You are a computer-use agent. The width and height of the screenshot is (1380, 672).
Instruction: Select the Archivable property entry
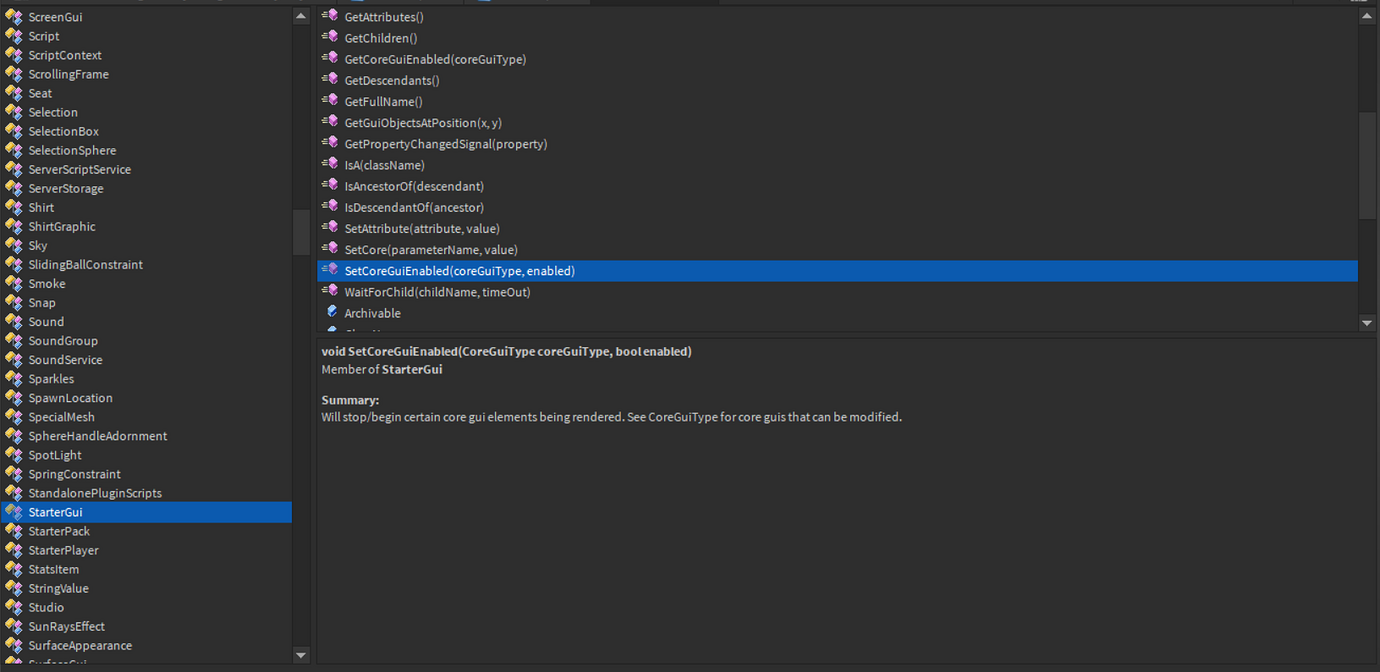(x=373, y=312)
